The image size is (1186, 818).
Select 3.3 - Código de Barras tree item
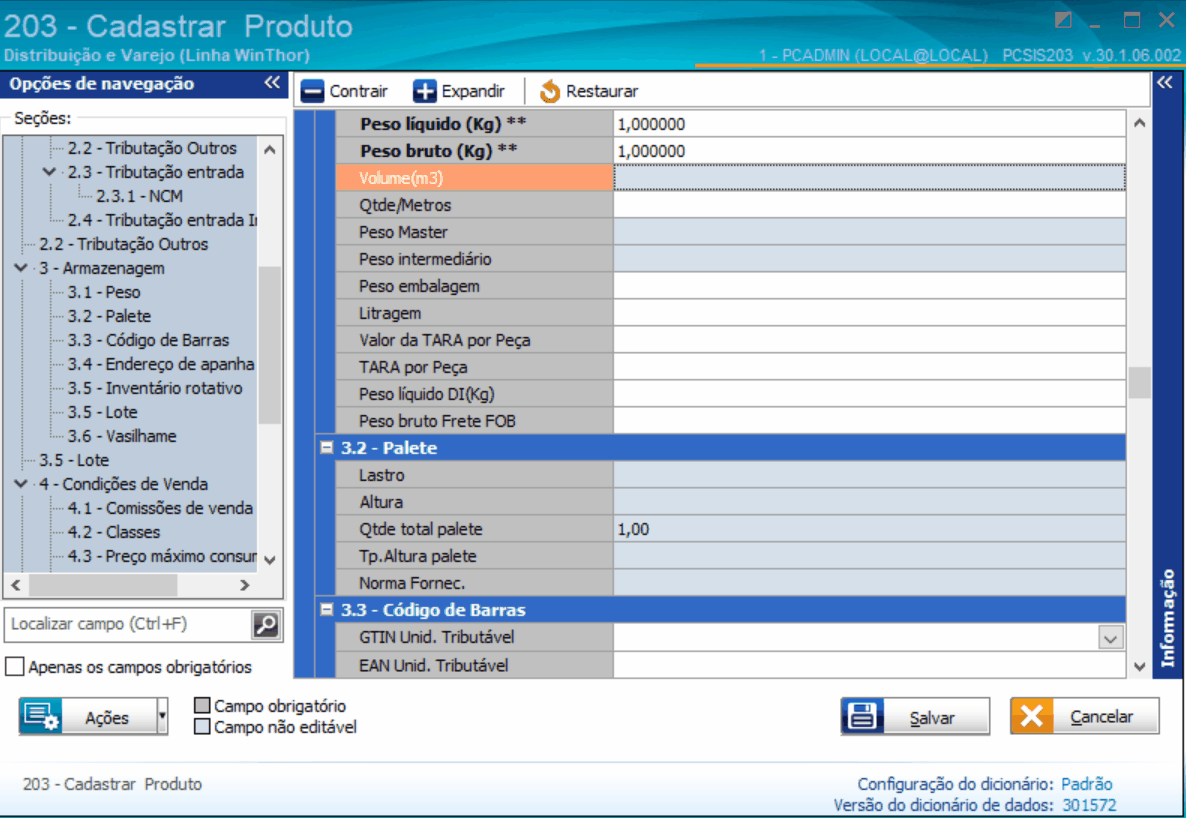pyautogui.click(x=148, y=341)
